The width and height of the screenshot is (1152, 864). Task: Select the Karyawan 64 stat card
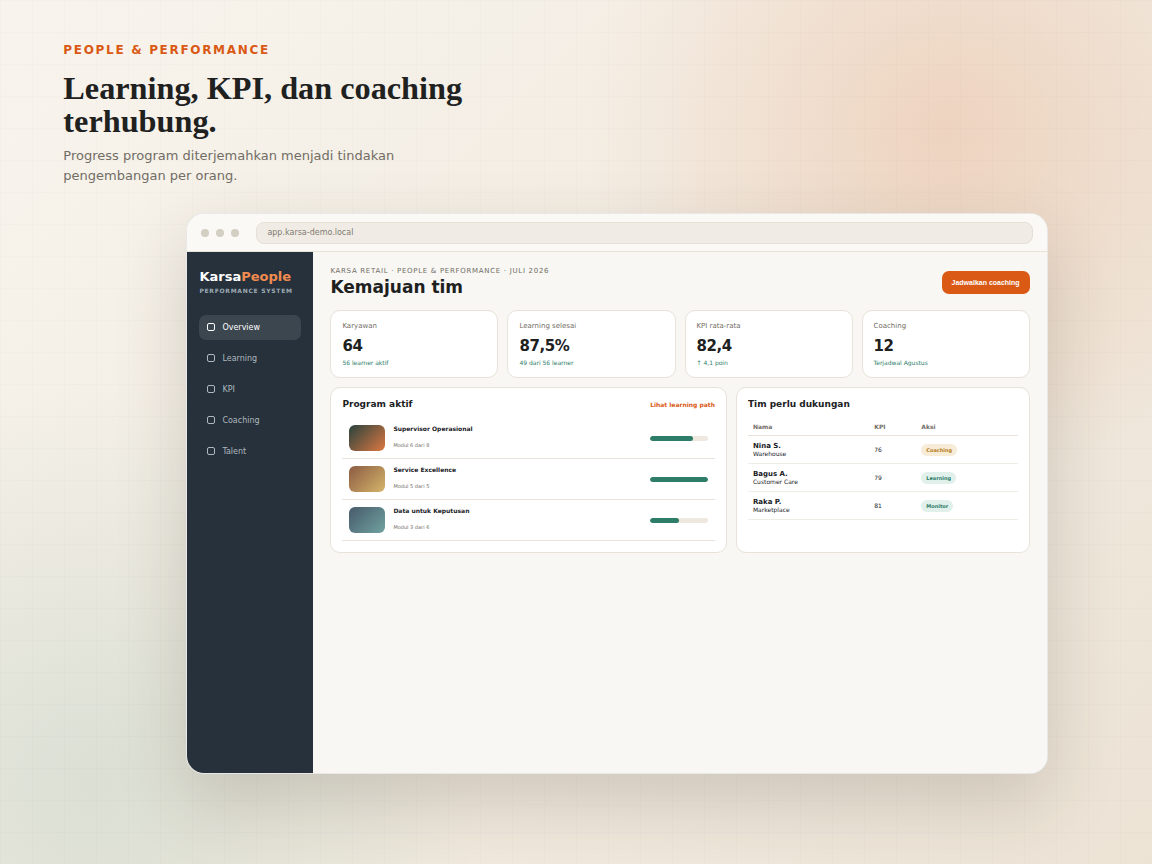click(x=414, y=344)
